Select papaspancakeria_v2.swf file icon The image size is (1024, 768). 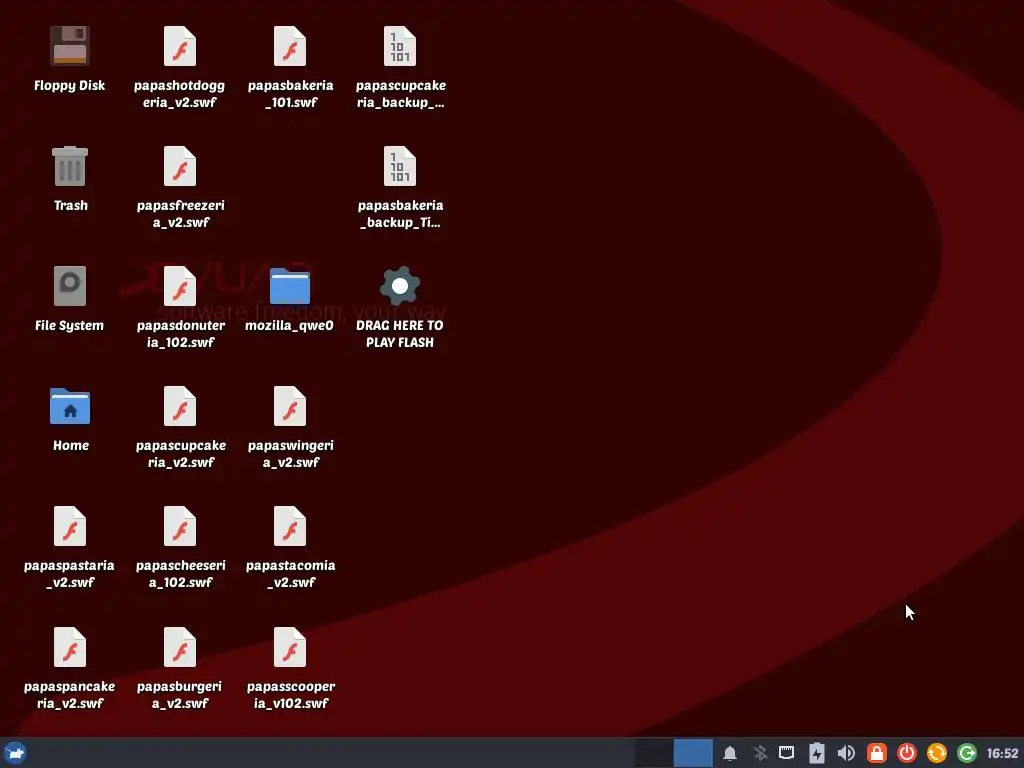pyautogui.click(x=70, y=647)
